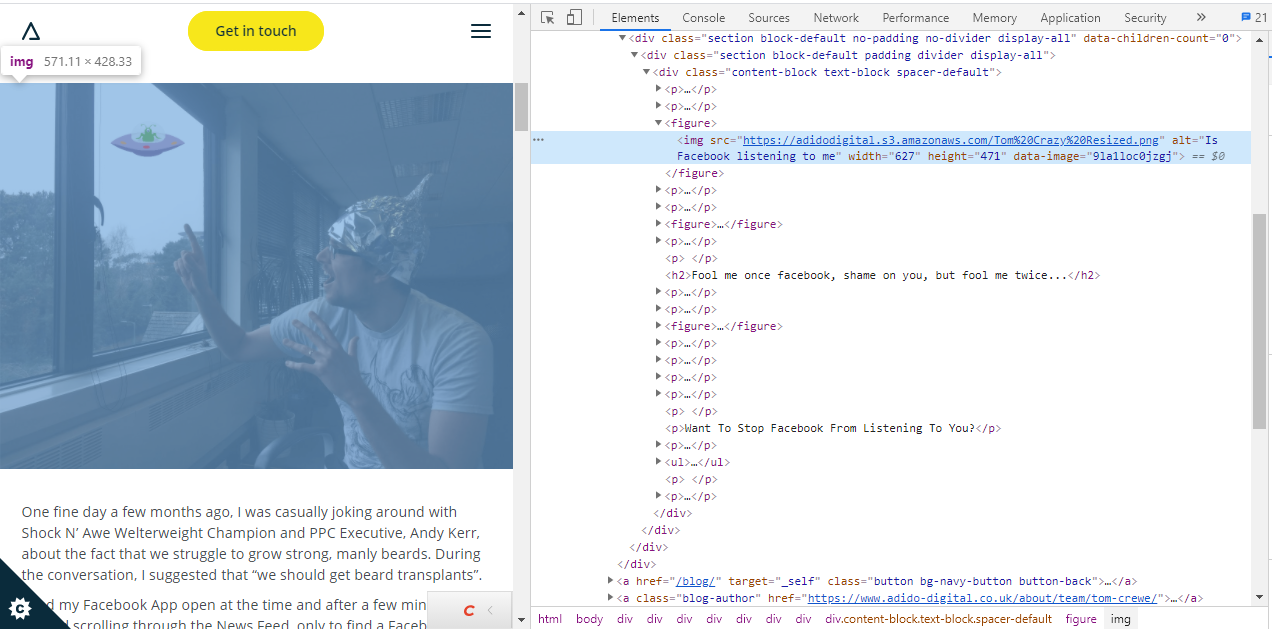Image resolution: width=1272 pixels, height=629 pixels.
Task: Expand the ul element node
Action: click(659, 462)
